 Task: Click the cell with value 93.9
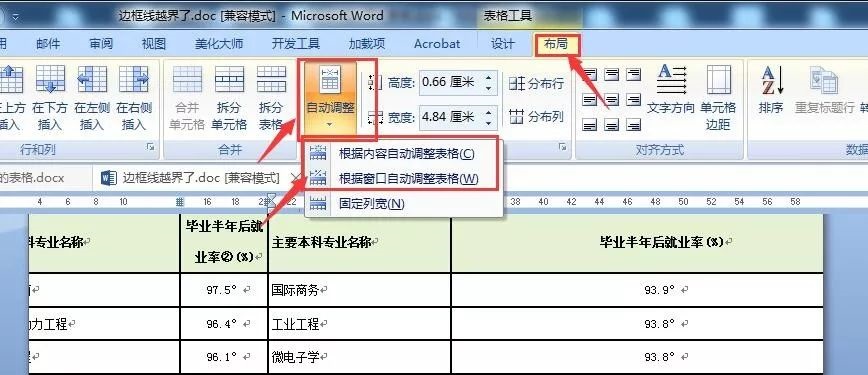(x=638, y=290)
